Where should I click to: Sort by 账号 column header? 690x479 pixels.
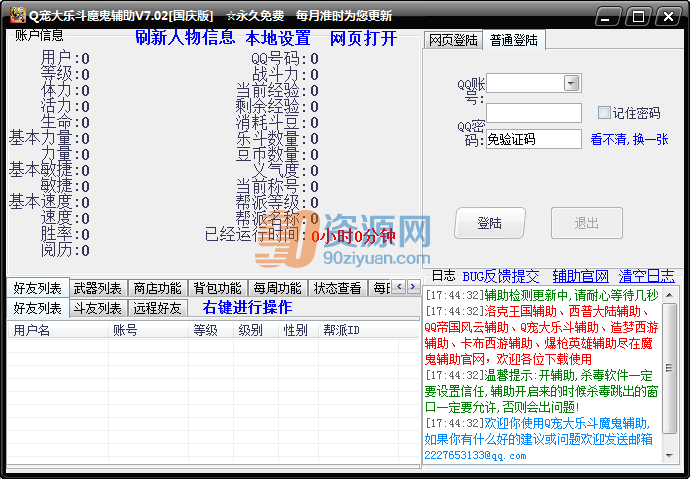click(x=148, y=330)
